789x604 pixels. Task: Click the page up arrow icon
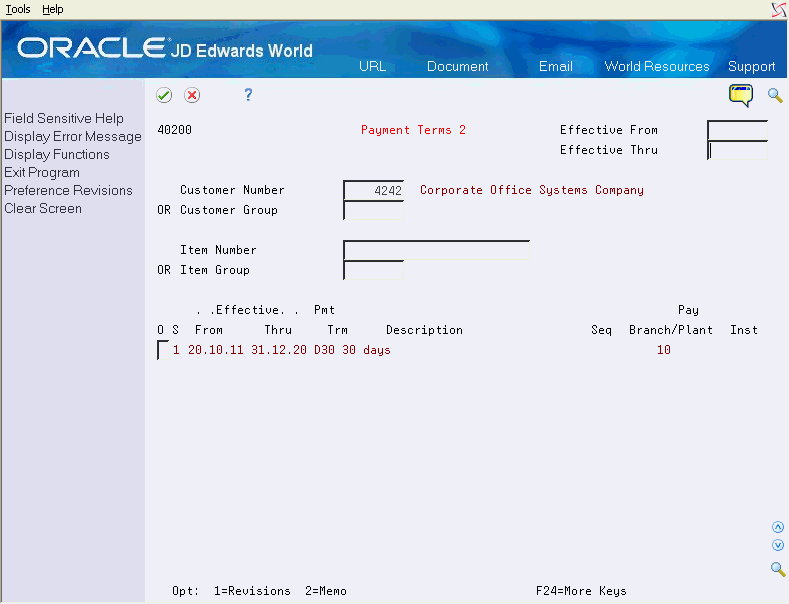click(x=778, y=527)
